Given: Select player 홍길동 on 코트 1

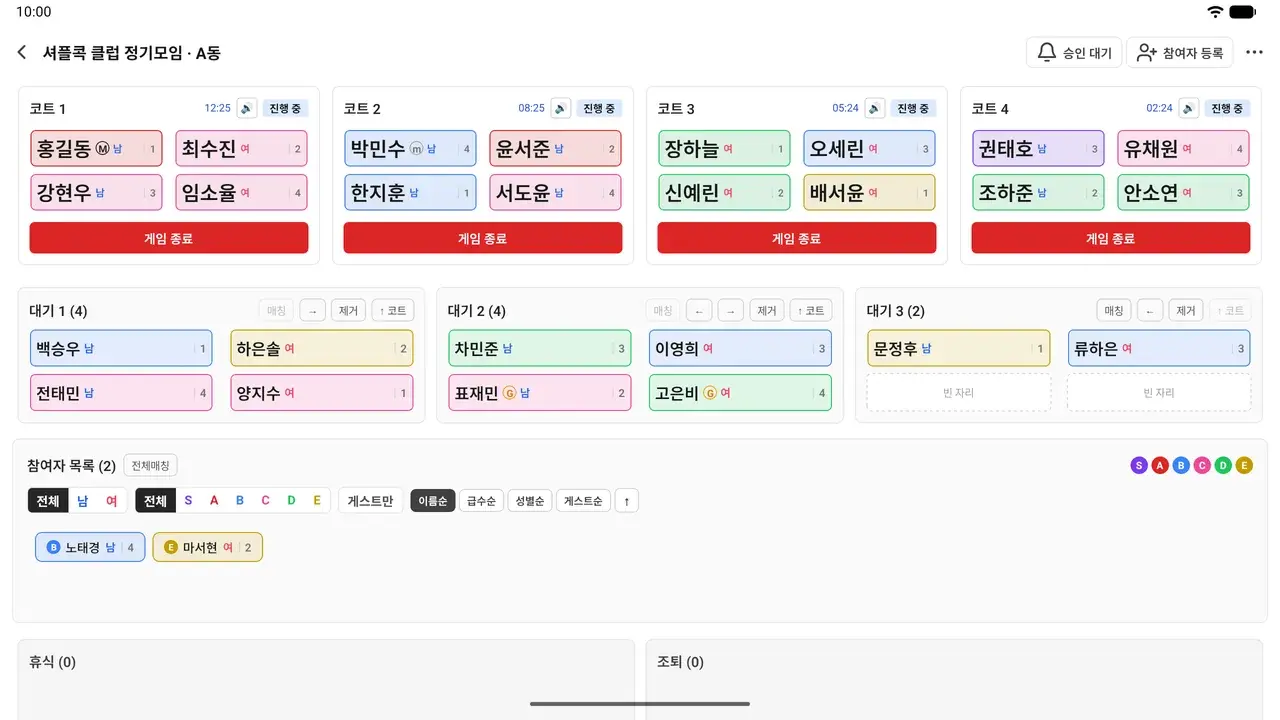Looking at the screenshot, I should (96, 149).
